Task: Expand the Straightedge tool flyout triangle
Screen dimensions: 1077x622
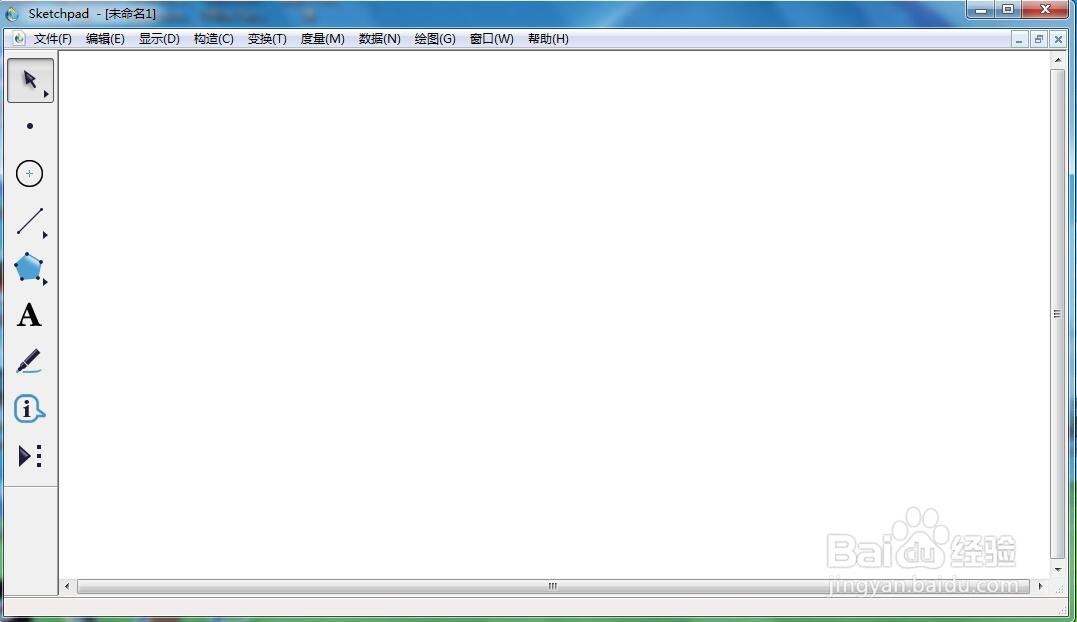Action: pos(45,235)
